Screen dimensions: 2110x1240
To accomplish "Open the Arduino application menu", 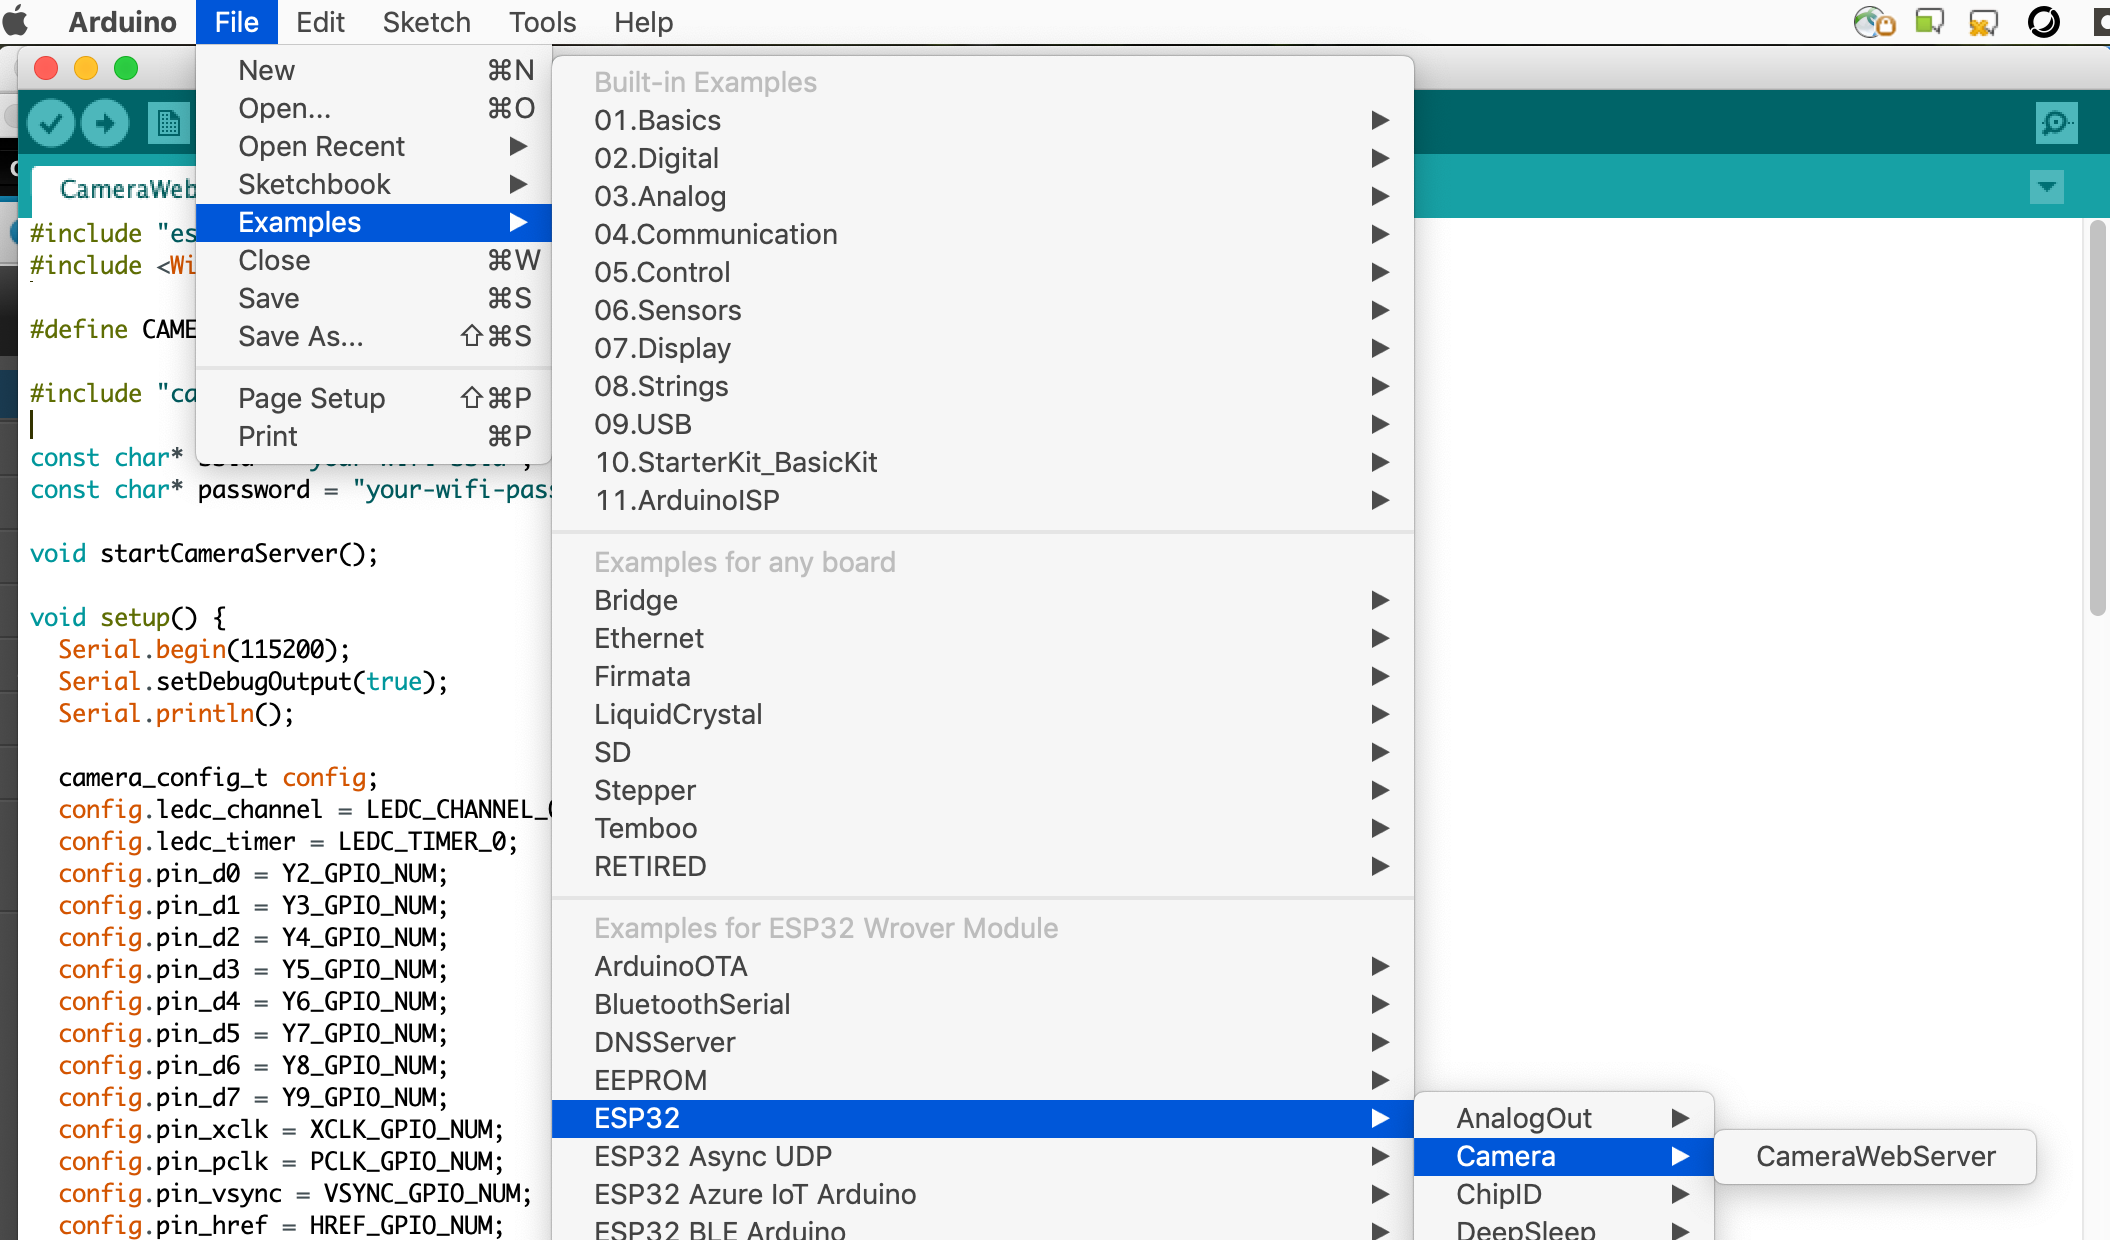I will click(x=122, y=22).
